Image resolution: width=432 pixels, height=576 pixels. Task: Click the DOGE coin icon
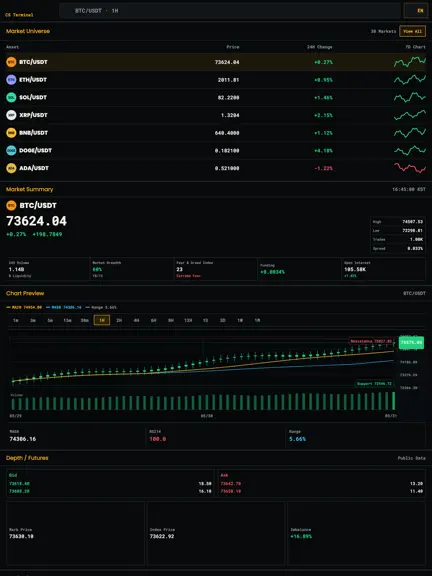click(x=11, y=150)
